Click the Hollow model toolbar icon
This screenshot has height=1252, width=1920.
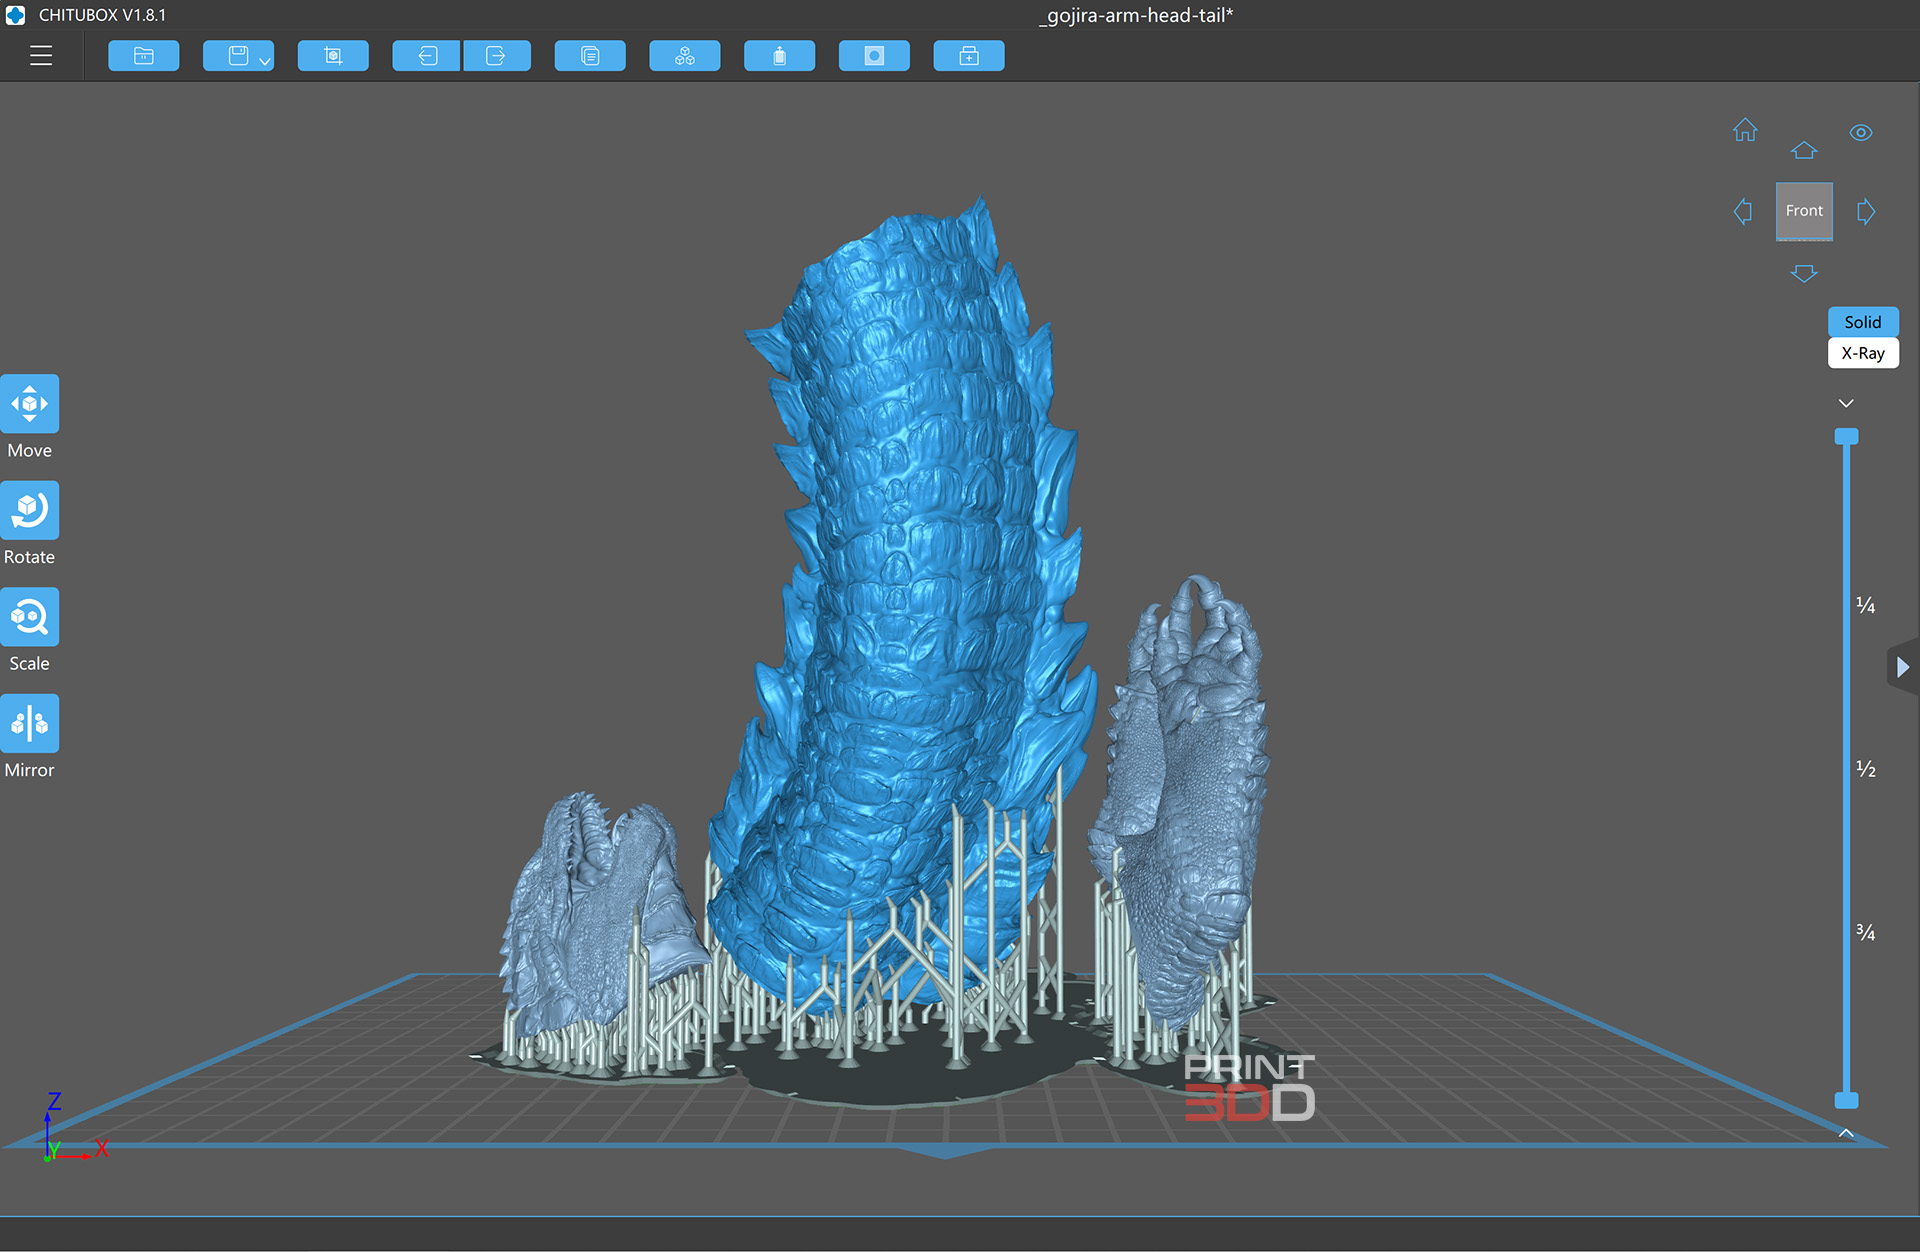pyautogui.click(x=780, y=56)
